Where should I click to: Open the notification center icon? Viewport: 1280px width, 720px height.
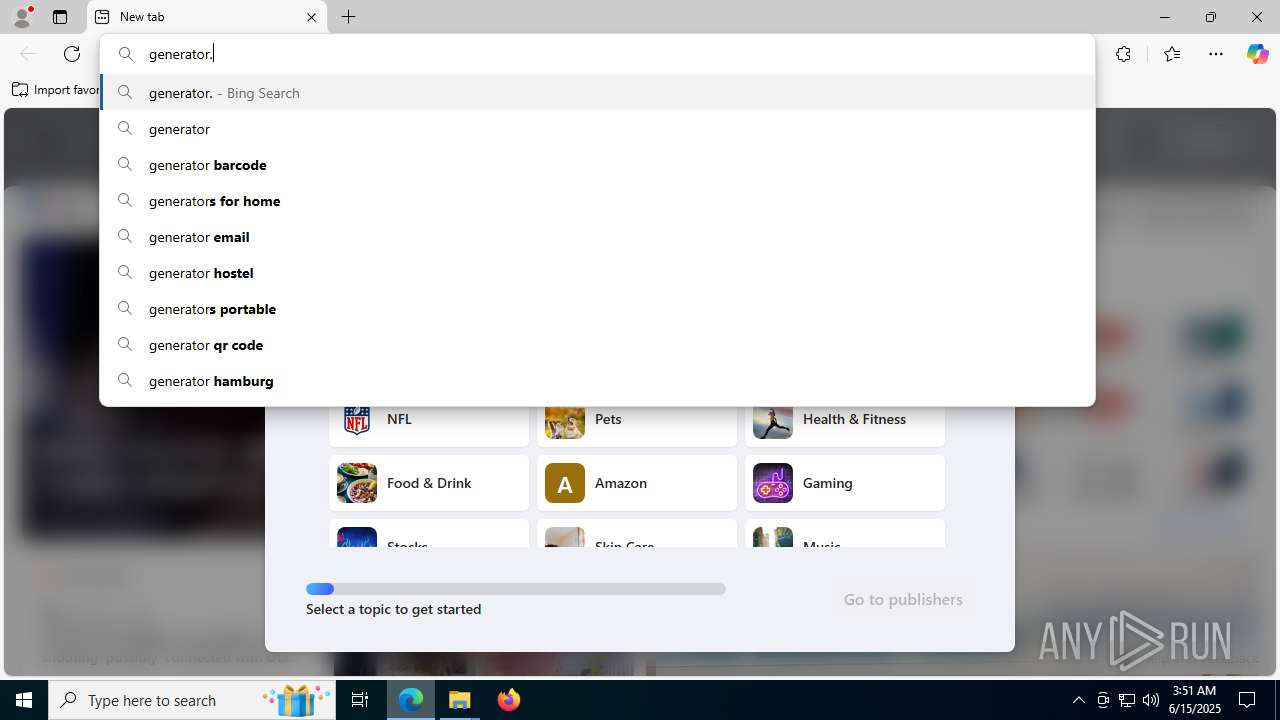1247,700
